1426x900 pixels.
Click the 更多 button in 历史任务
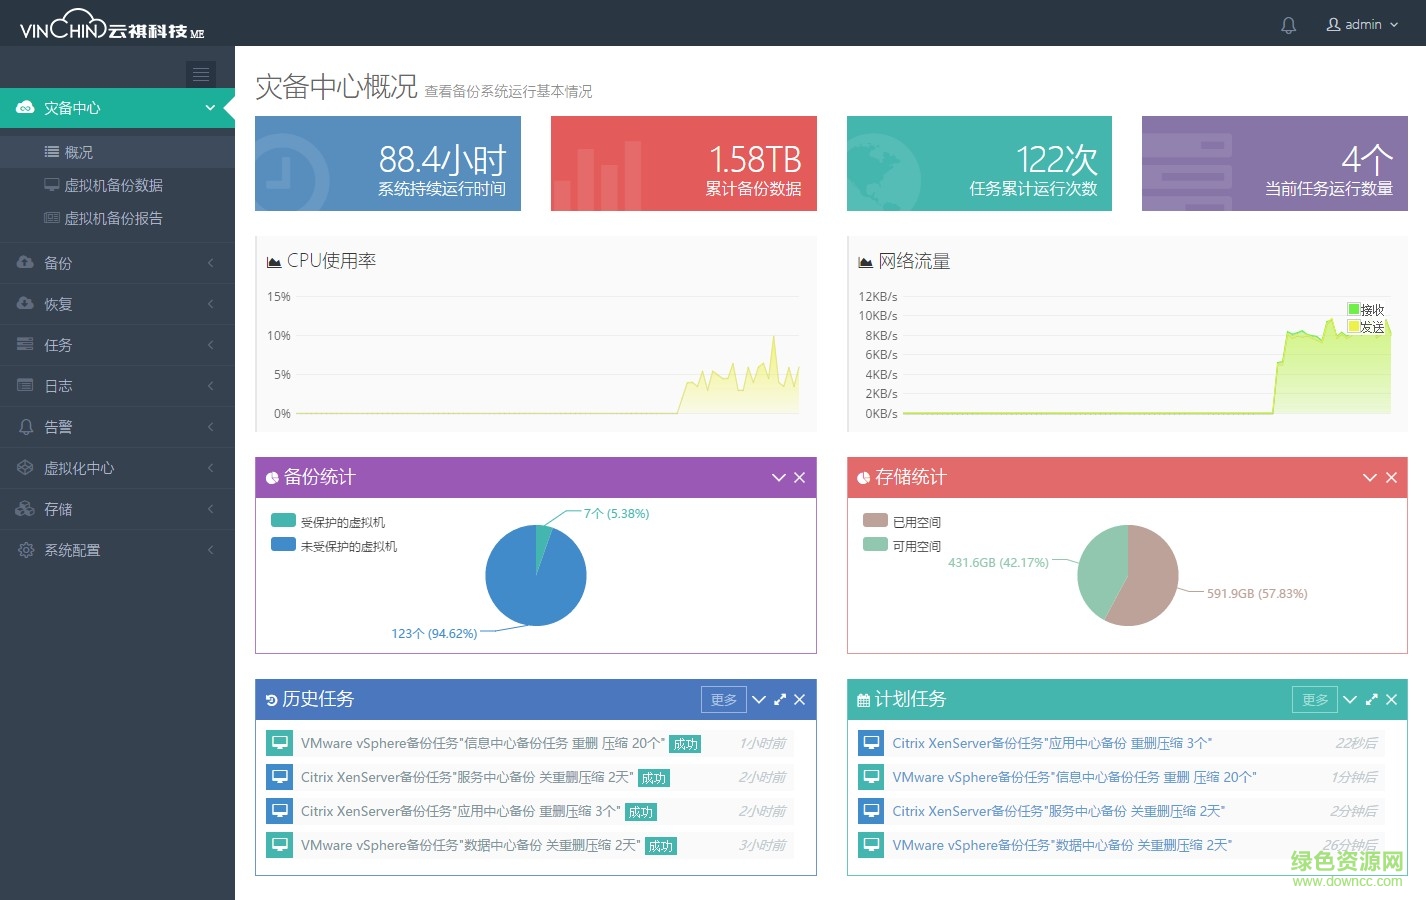pyautogui.click(x=723, y=700)
